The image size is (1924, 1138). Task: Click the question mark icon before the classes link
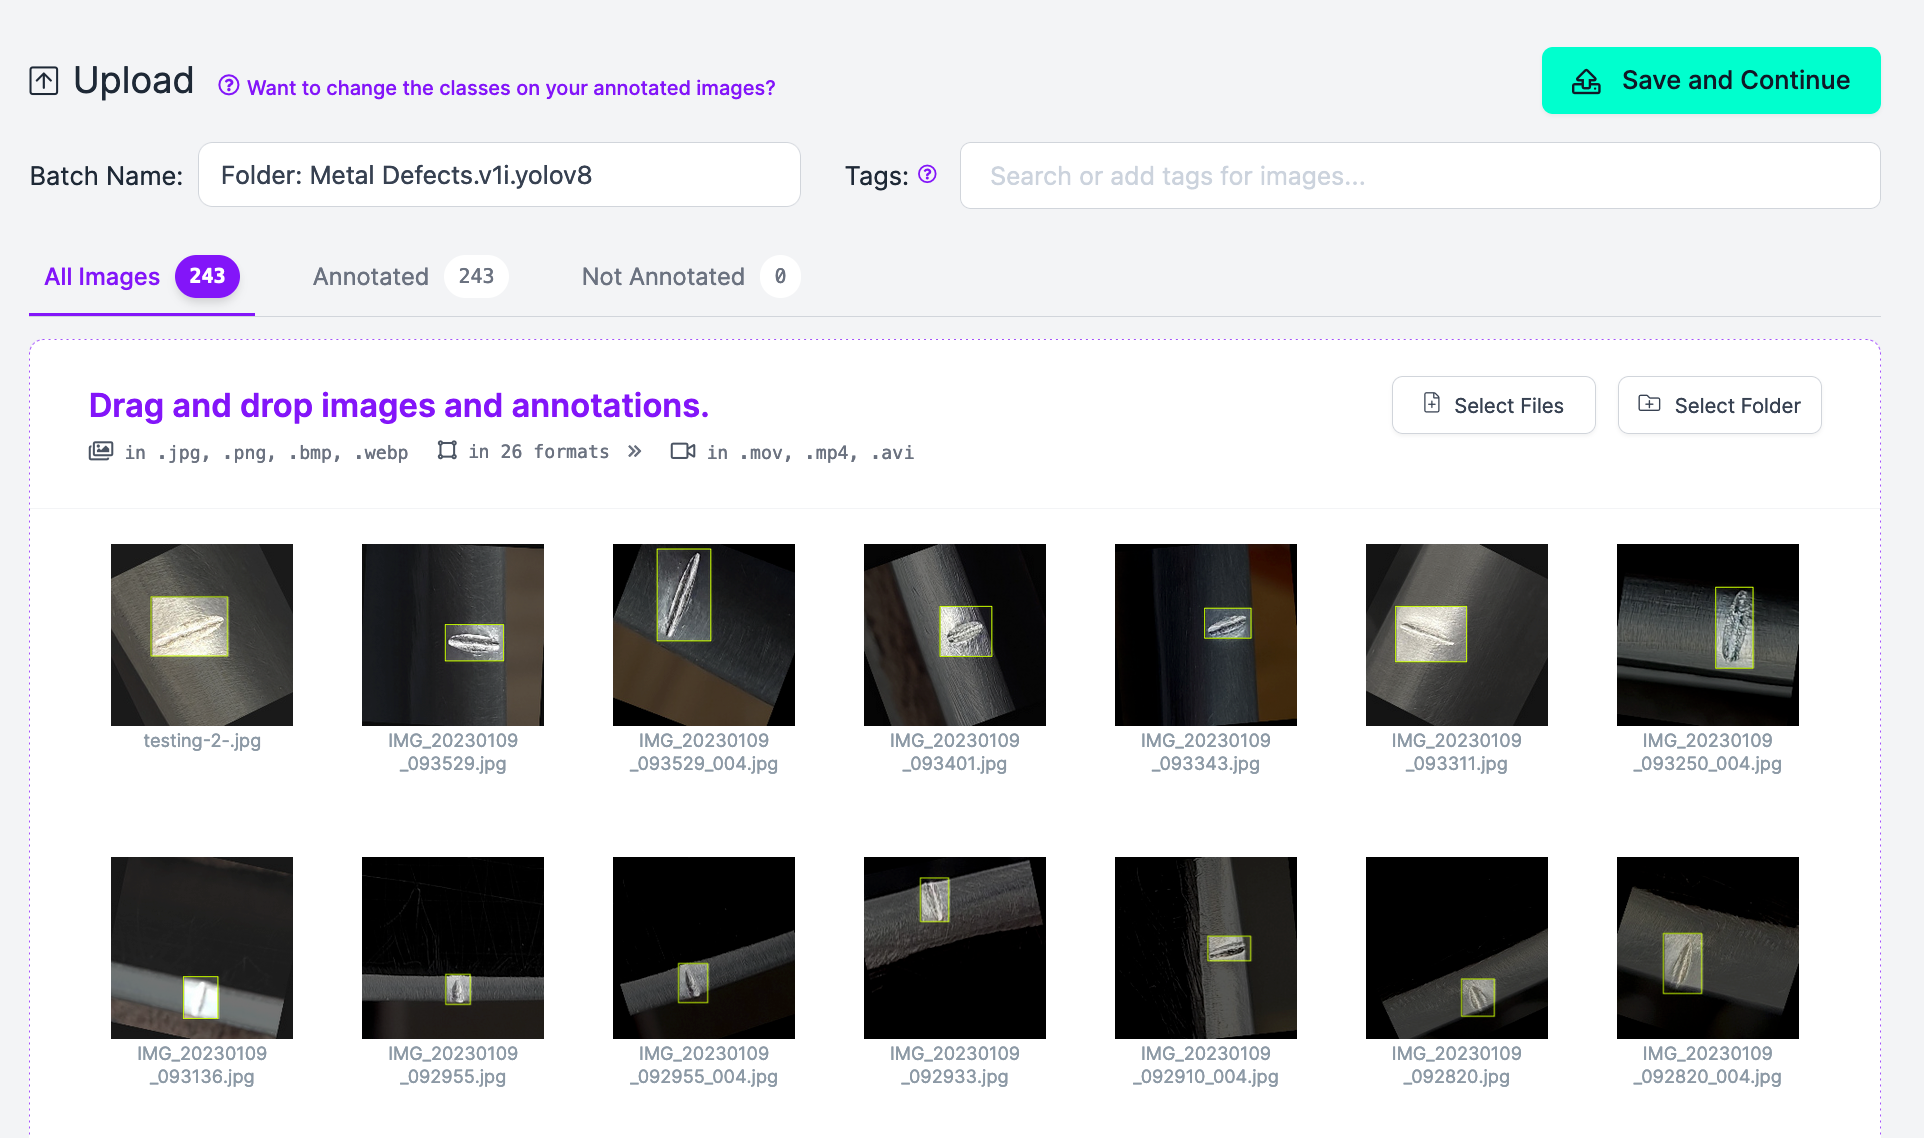229,86
